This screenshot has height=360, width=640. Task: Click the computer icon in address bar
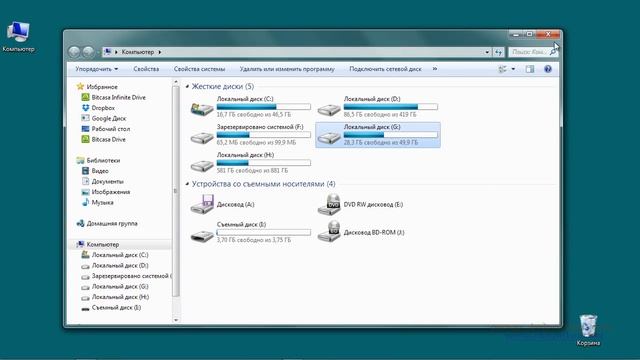coord(107,51)
